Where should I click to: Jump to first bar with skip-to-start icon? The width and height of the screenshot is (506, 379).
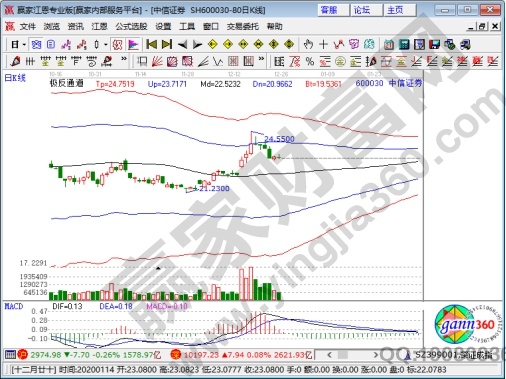click(152, 44)
